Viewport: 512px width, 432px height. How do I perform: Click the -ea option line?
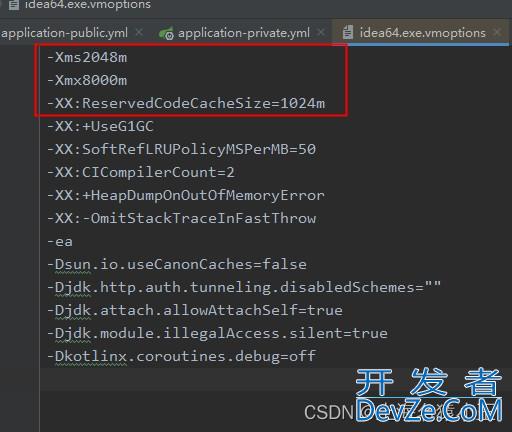click(x=60, y=242)
